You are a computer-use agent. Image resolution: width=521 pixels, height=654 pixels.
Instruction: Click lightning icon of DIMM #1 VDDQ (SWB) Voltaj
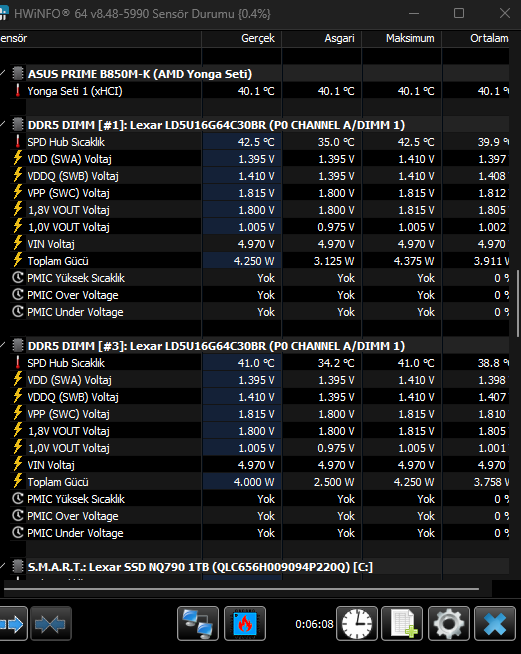(18, 176)
